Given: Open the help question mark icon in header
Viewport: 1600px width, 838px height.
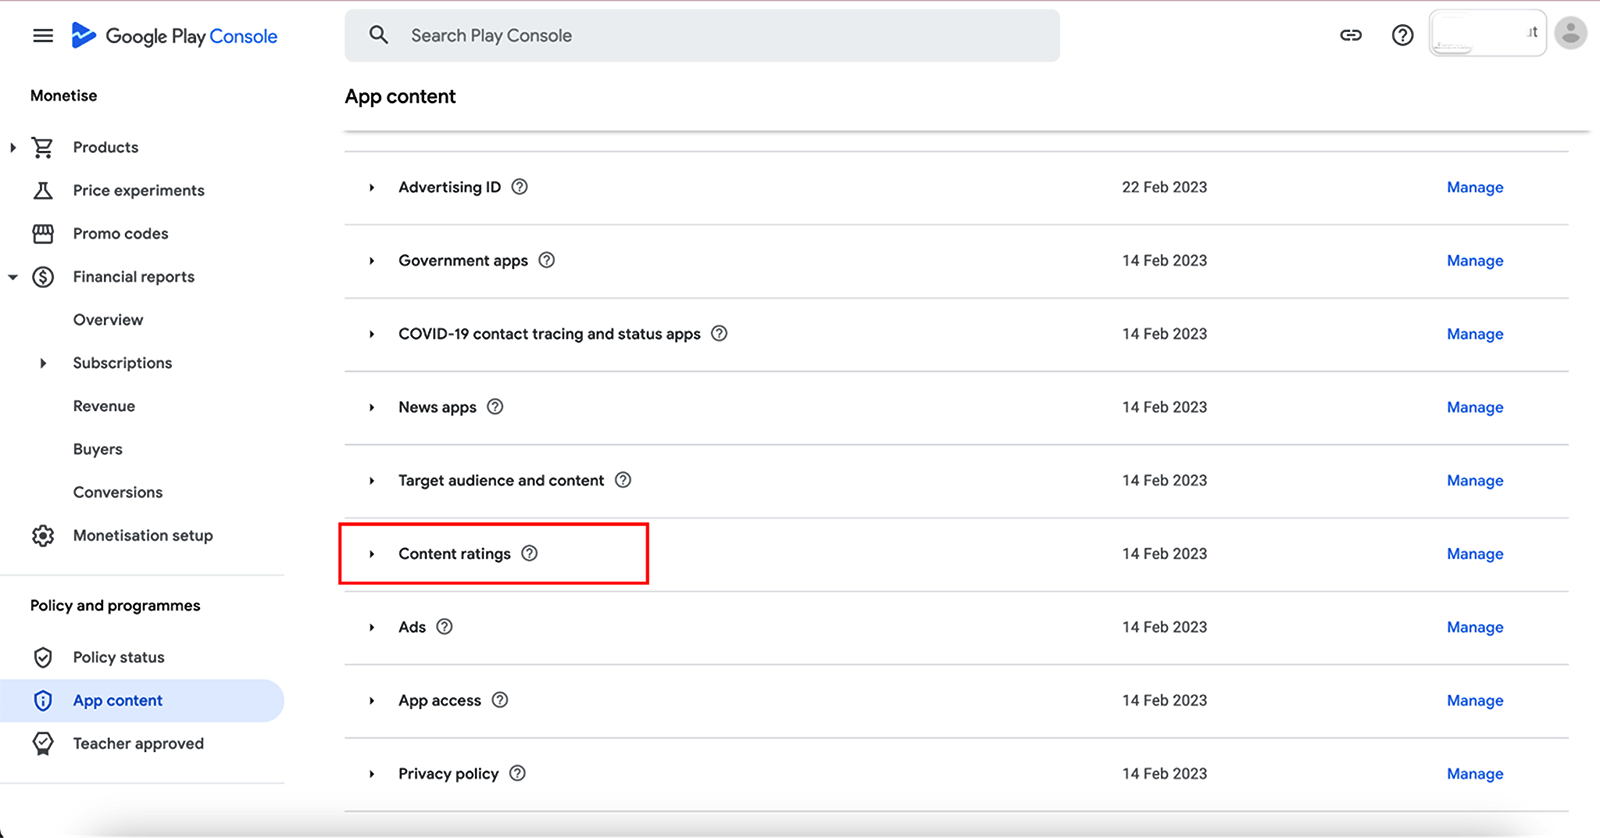Looking at the screenshot, I should pos(1403,35).
